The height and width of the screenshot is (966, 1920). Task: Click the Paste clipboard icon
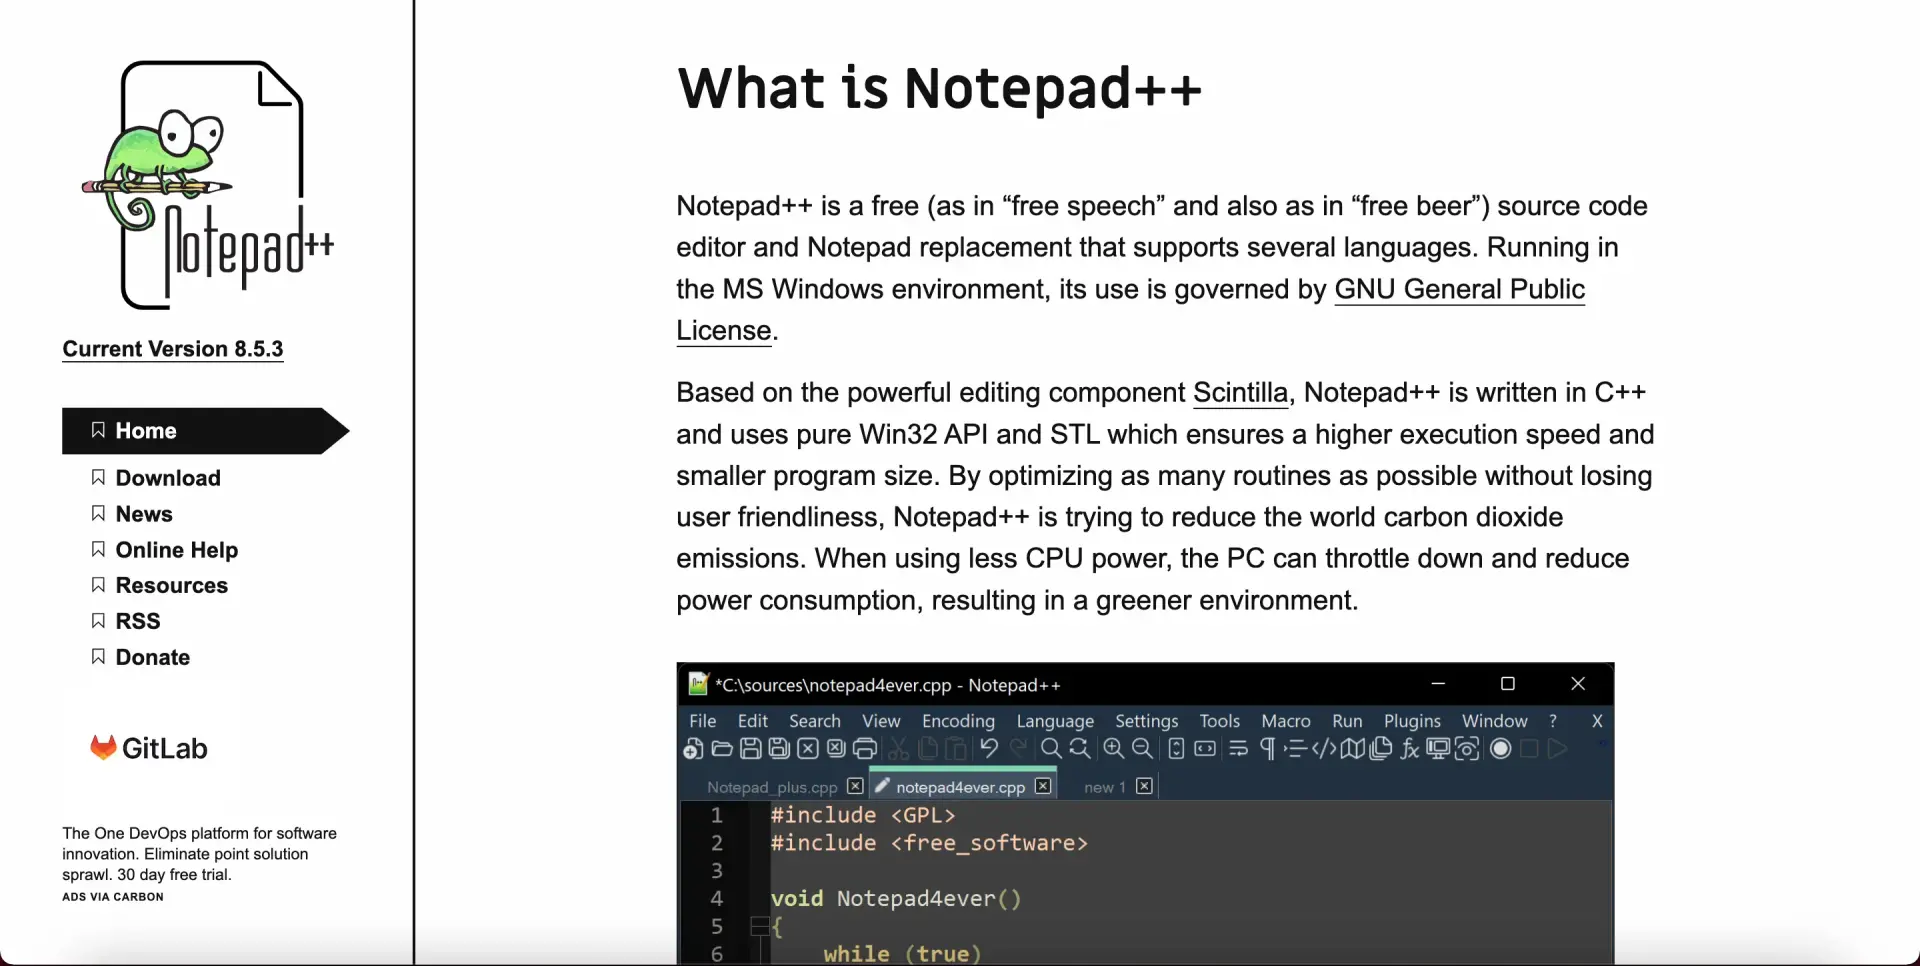956,749
